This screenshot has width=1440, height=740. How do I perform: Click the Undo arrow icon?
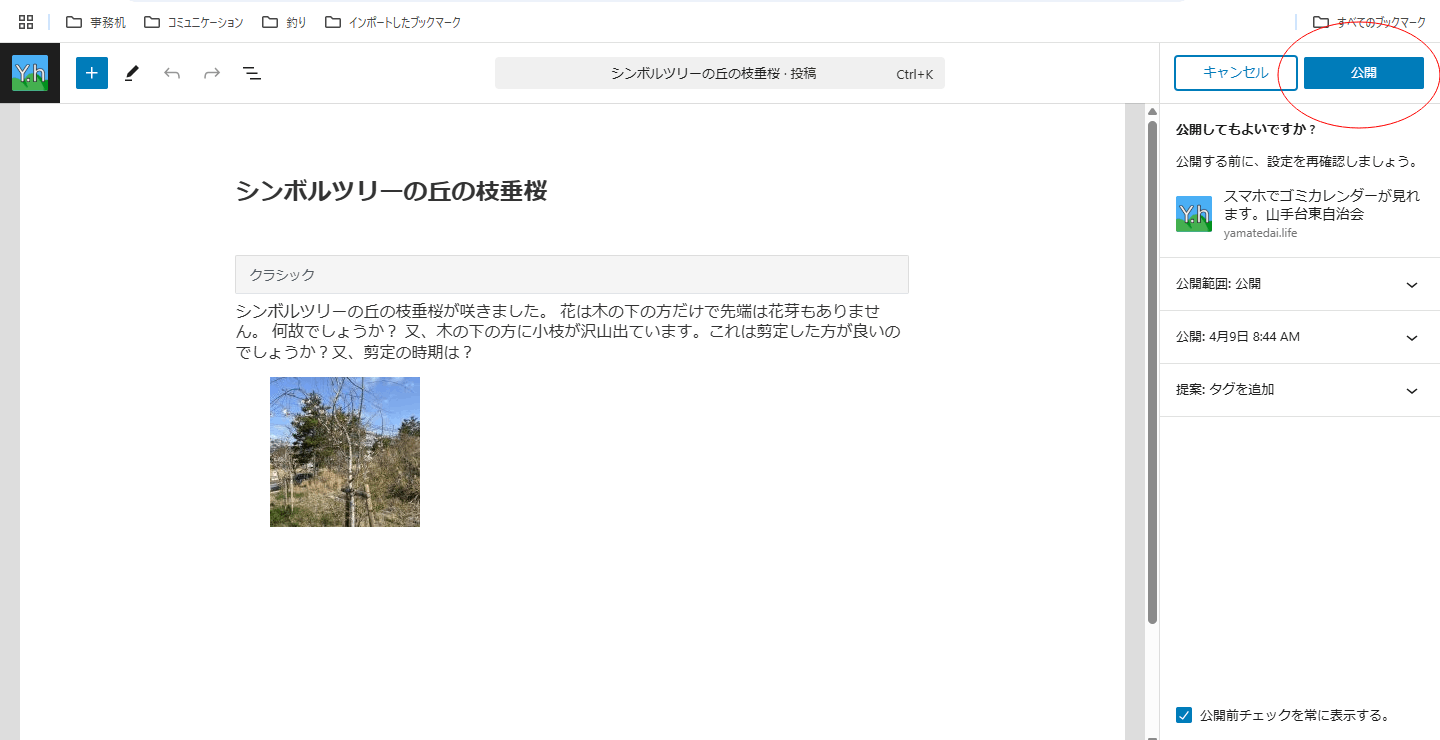(172, 73)
